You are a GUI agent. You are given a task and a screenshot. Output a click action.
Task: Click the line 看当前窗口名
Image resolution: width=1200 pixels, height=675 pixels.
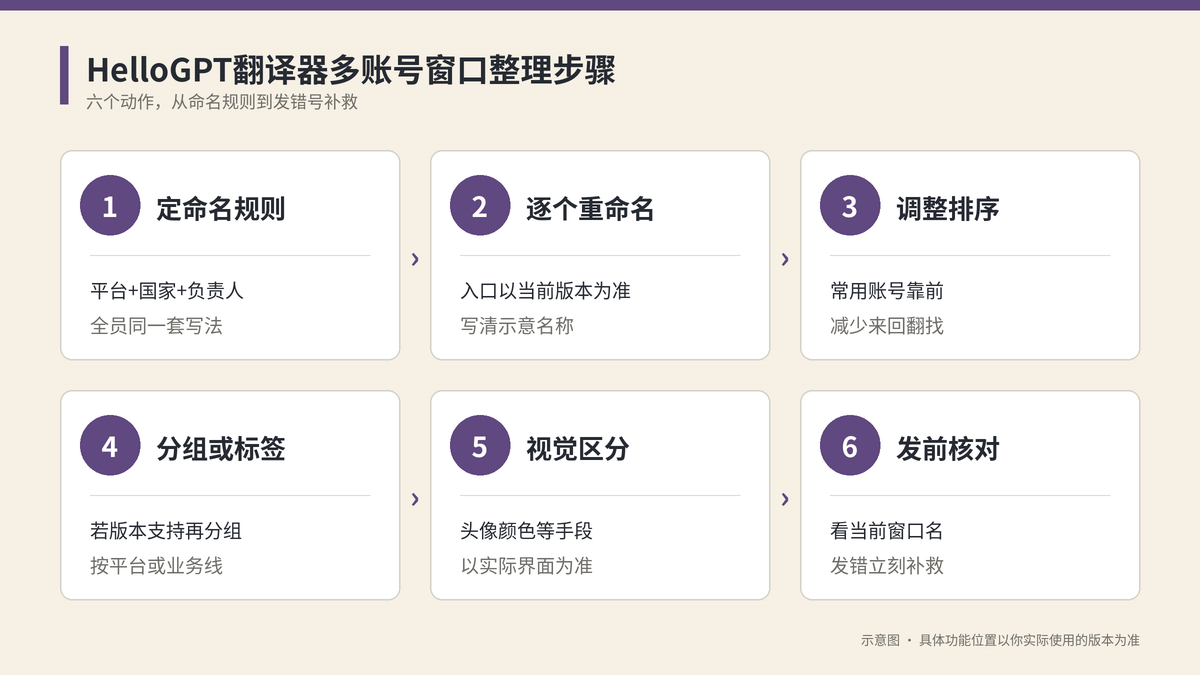tap(887, 531)
